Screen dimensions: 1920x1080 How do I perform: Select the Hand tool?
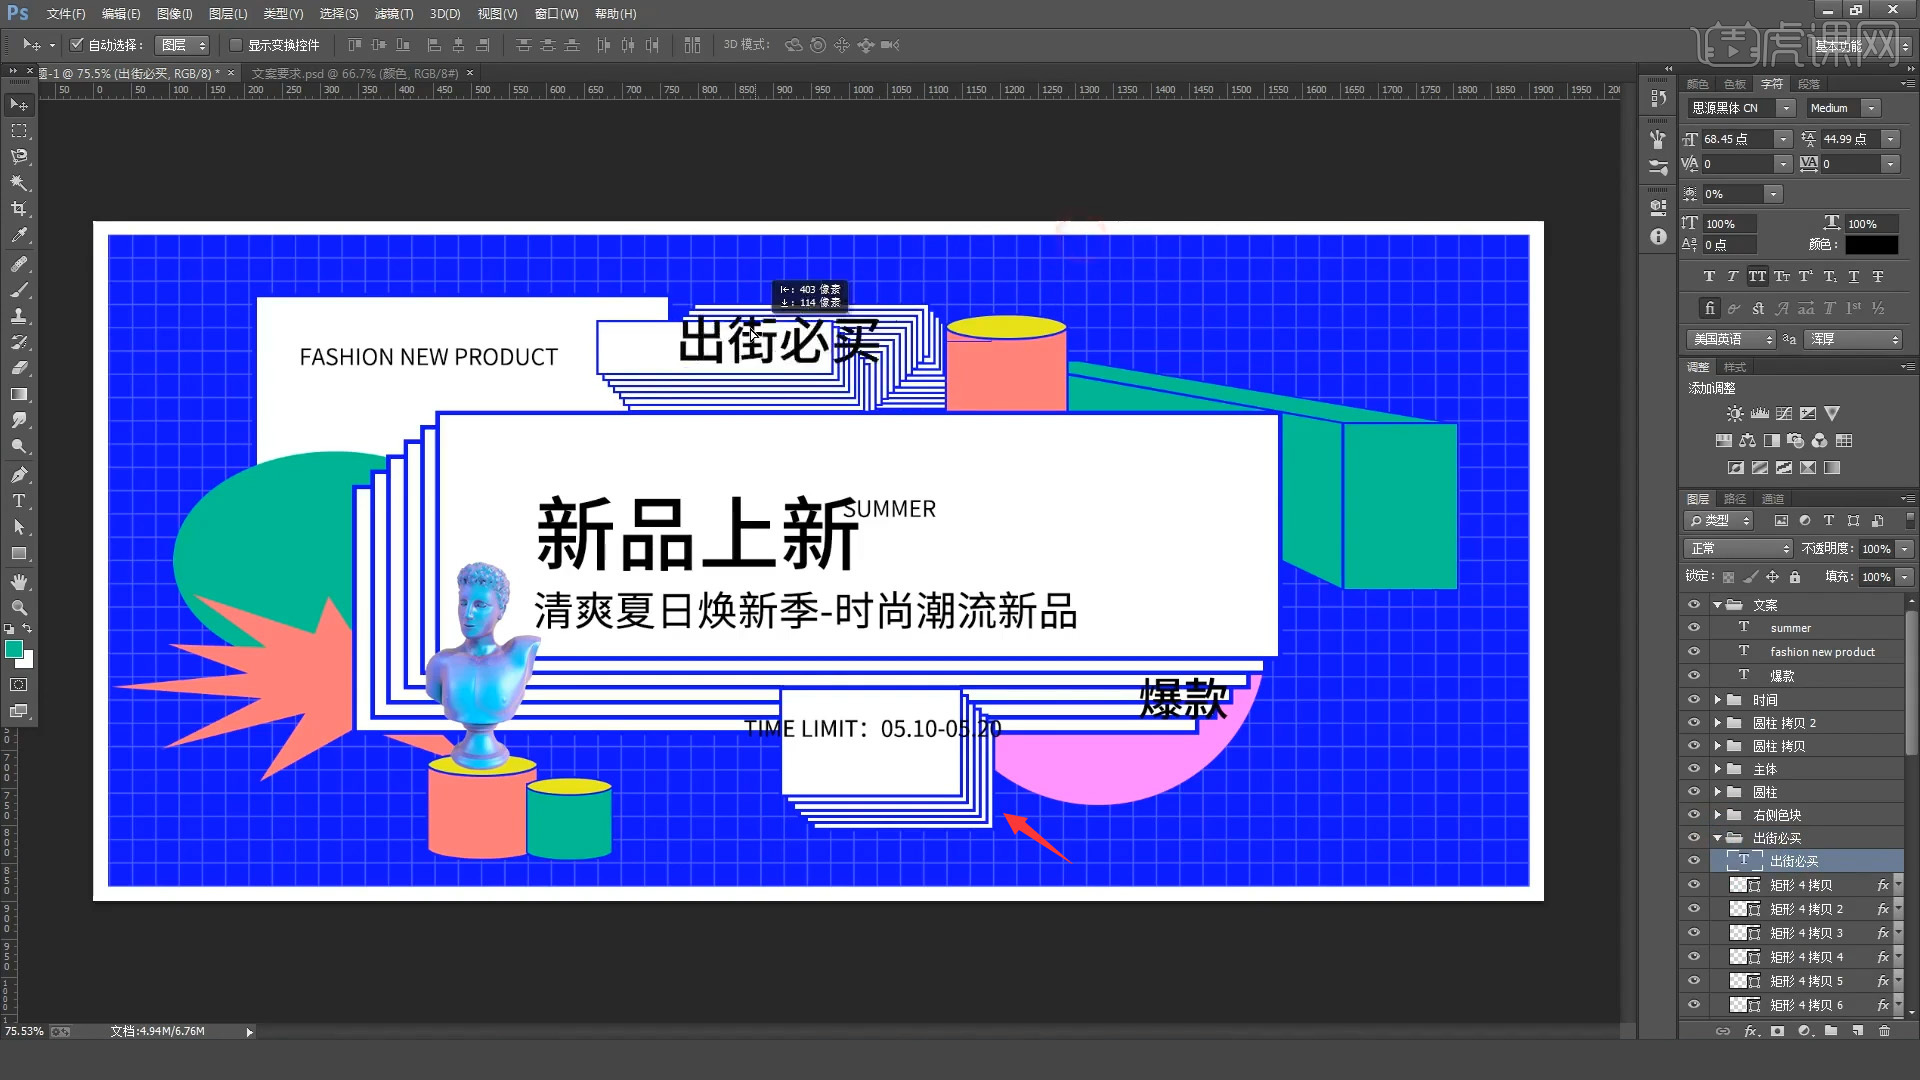tap(18, 579)
